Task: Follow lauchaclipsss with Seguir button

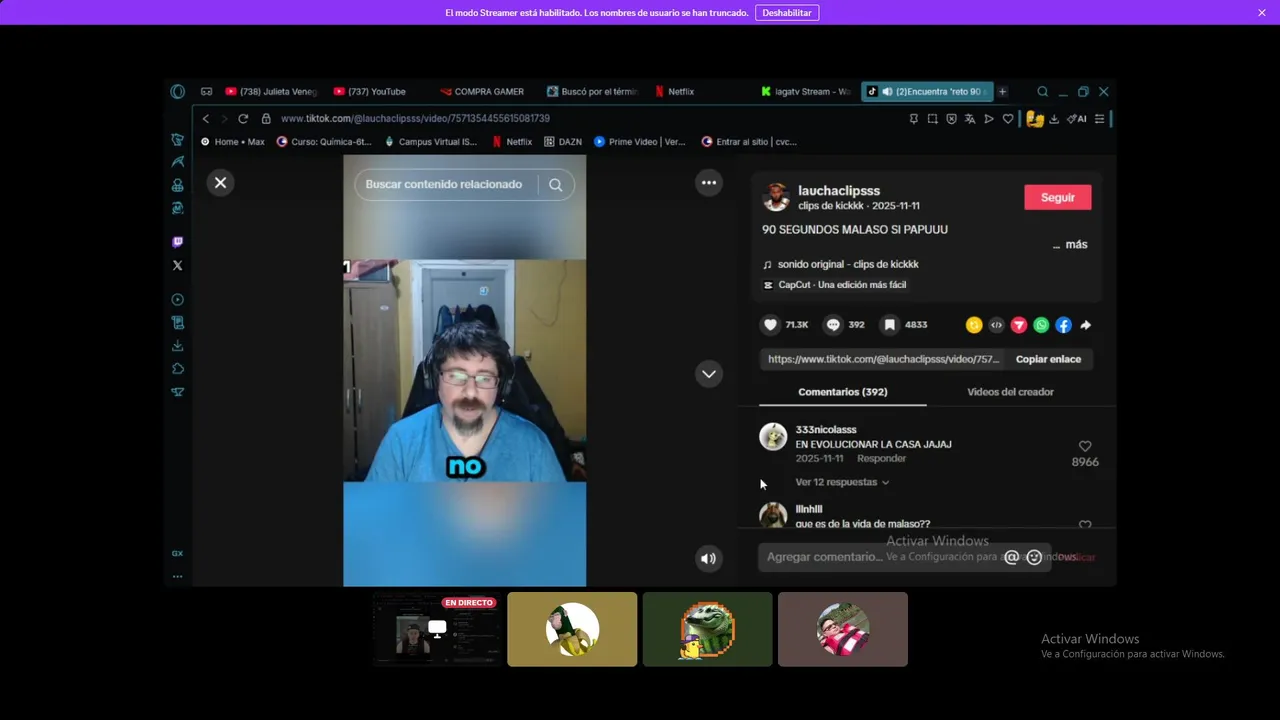Action: coord(1058,197)
